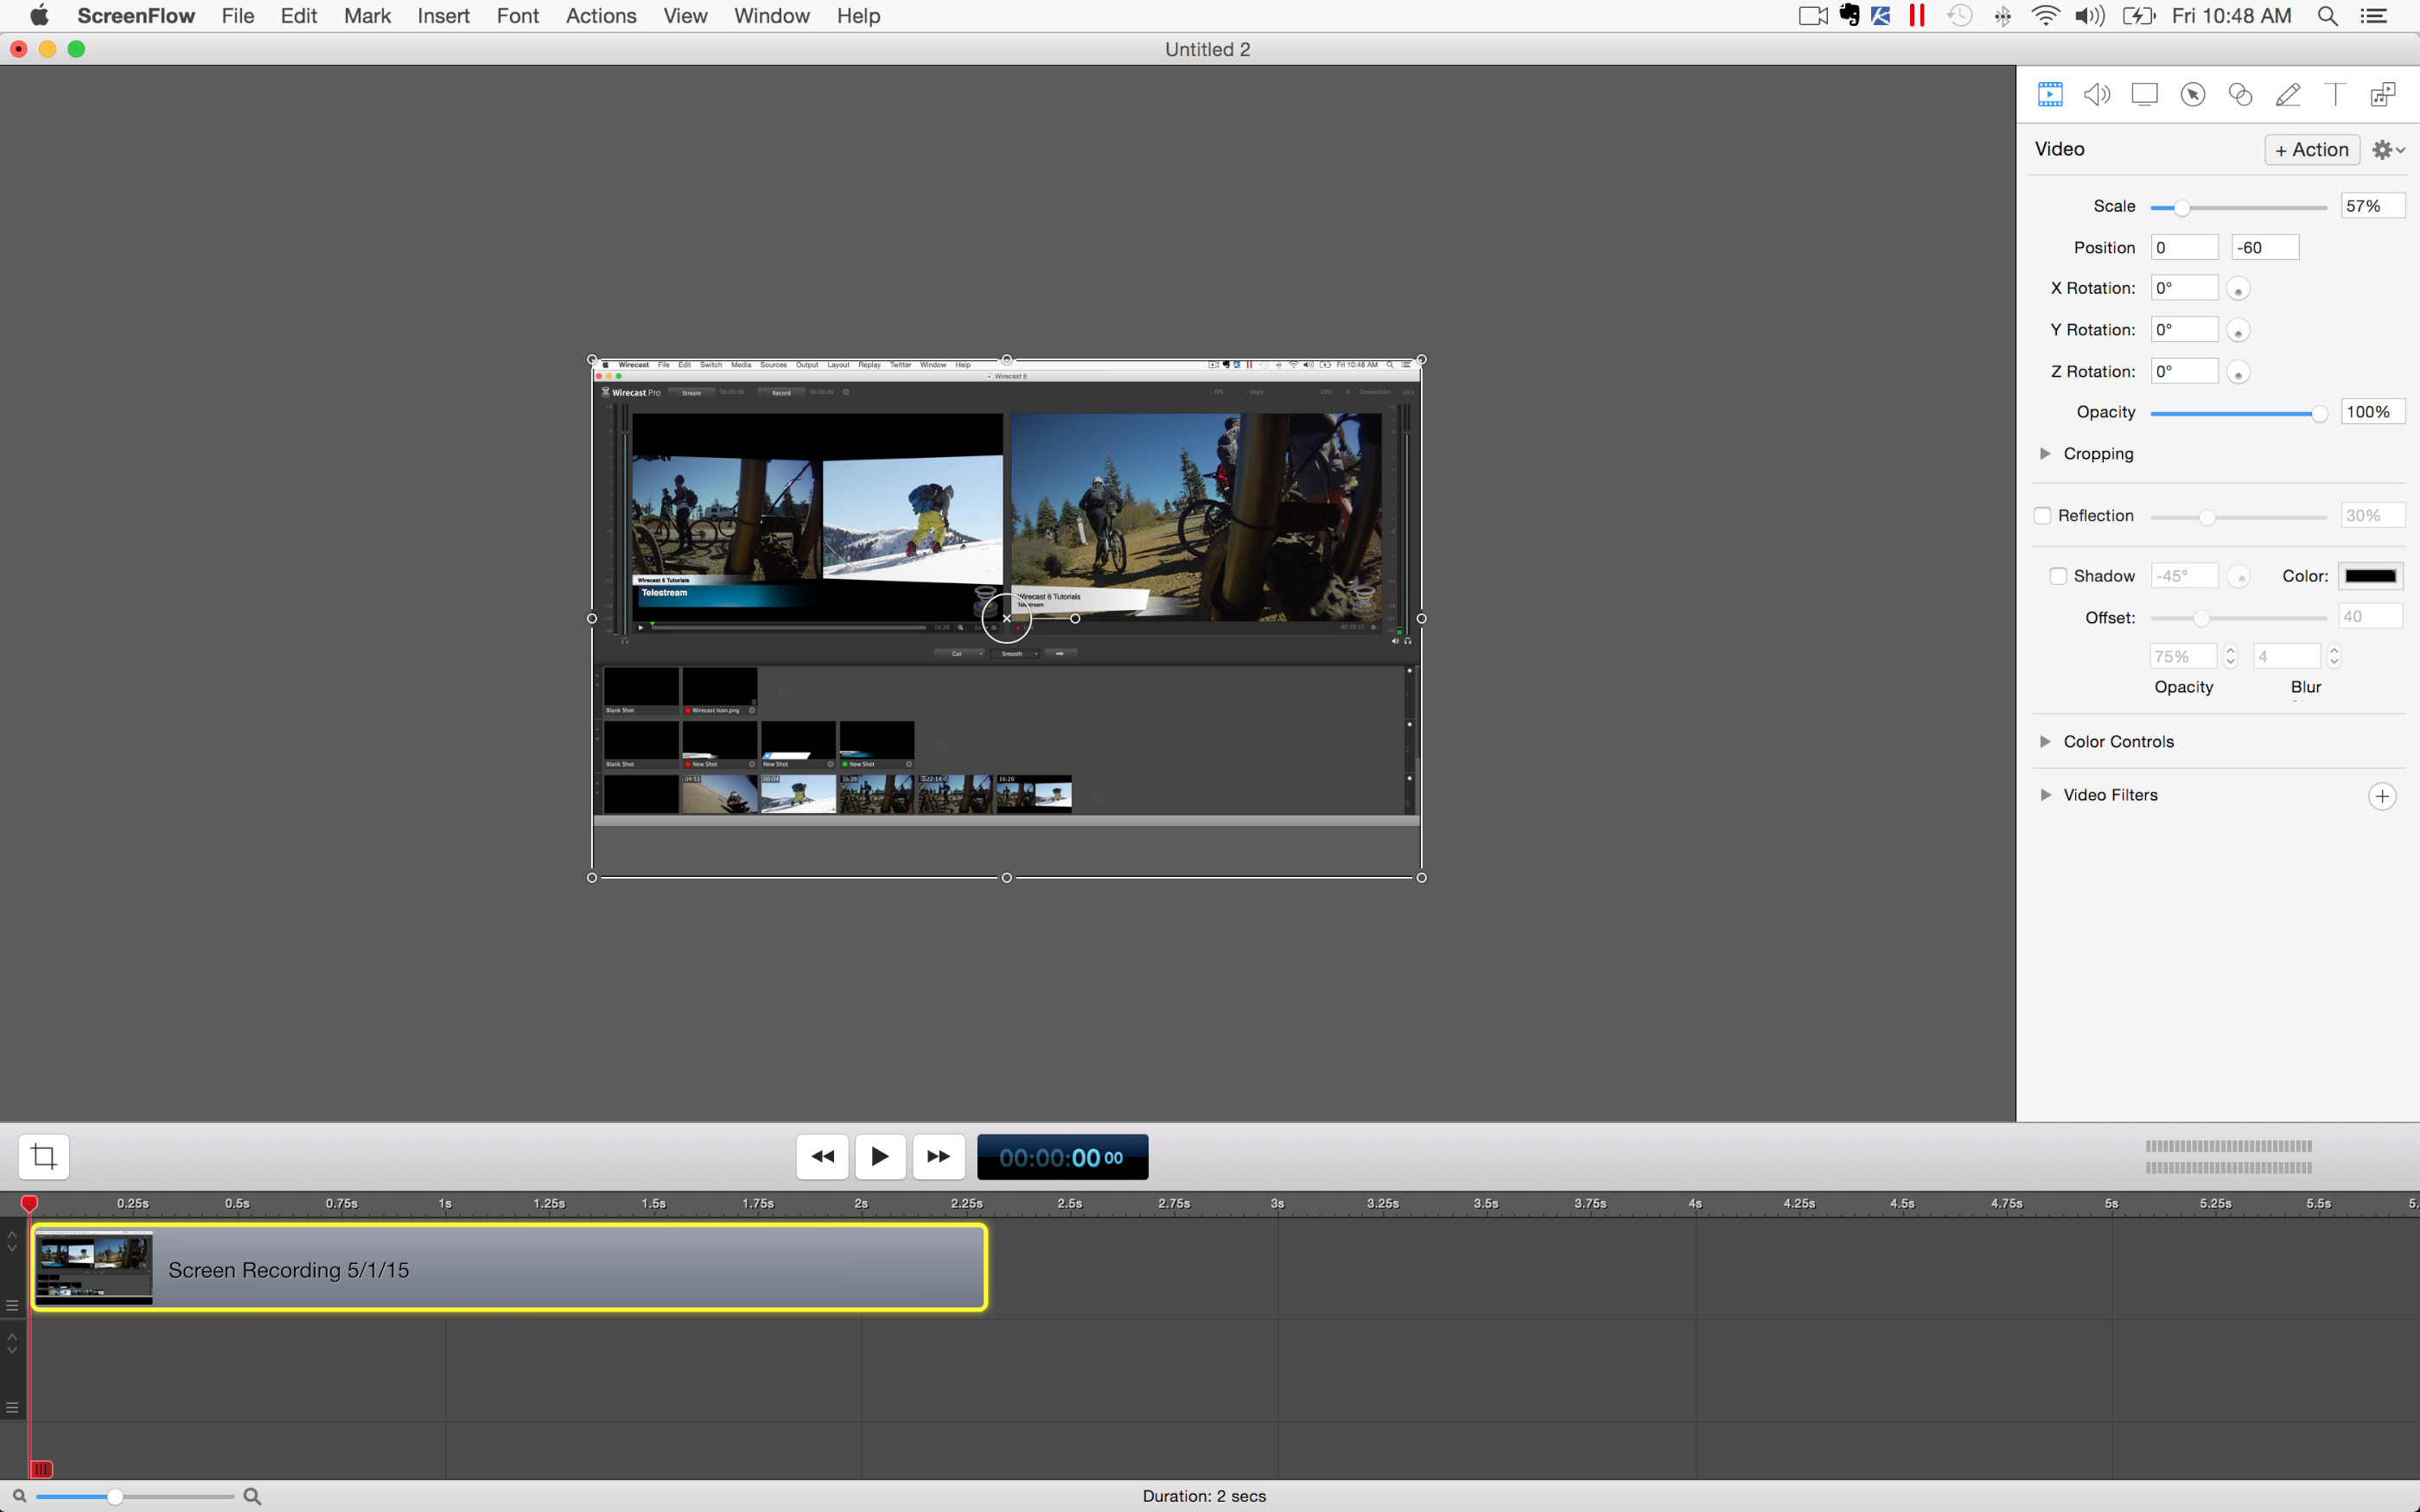2420x1512 pixels.
Task: Open the Video properties tab icon
Action: [2050, 94]
